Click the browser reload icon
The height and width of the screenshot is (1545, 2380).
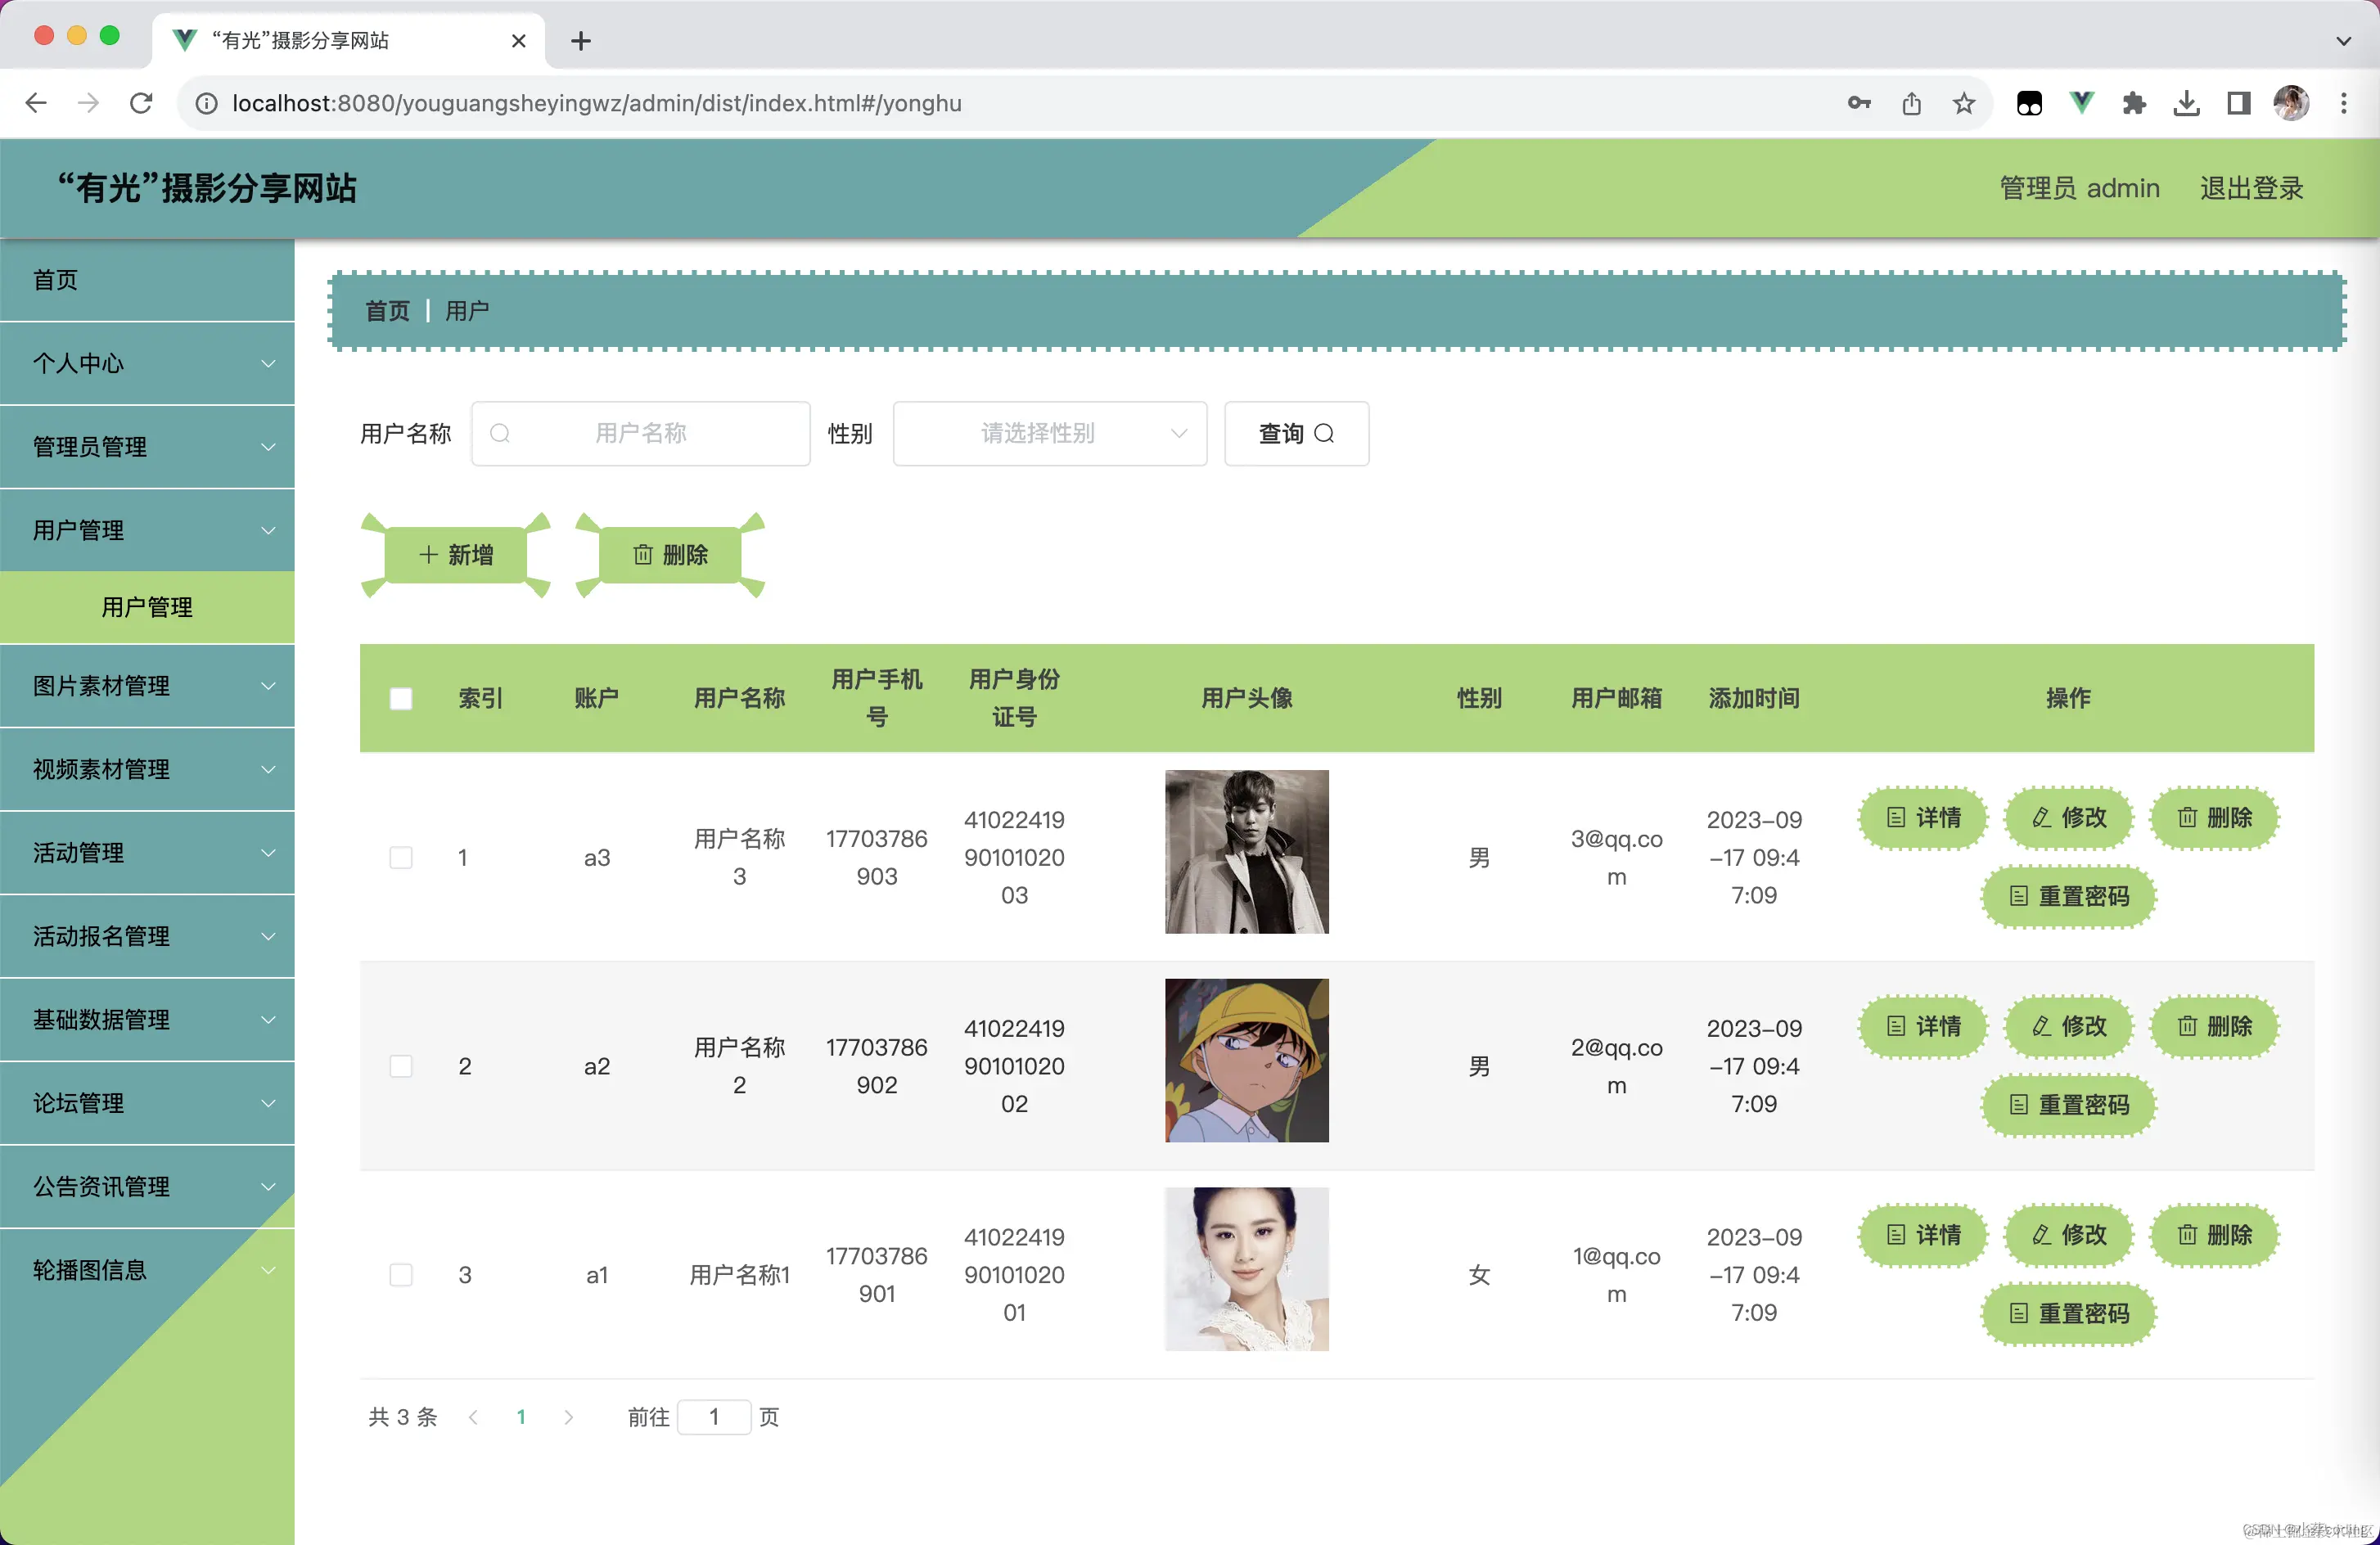pyautogui.click(x=141, y=103)
